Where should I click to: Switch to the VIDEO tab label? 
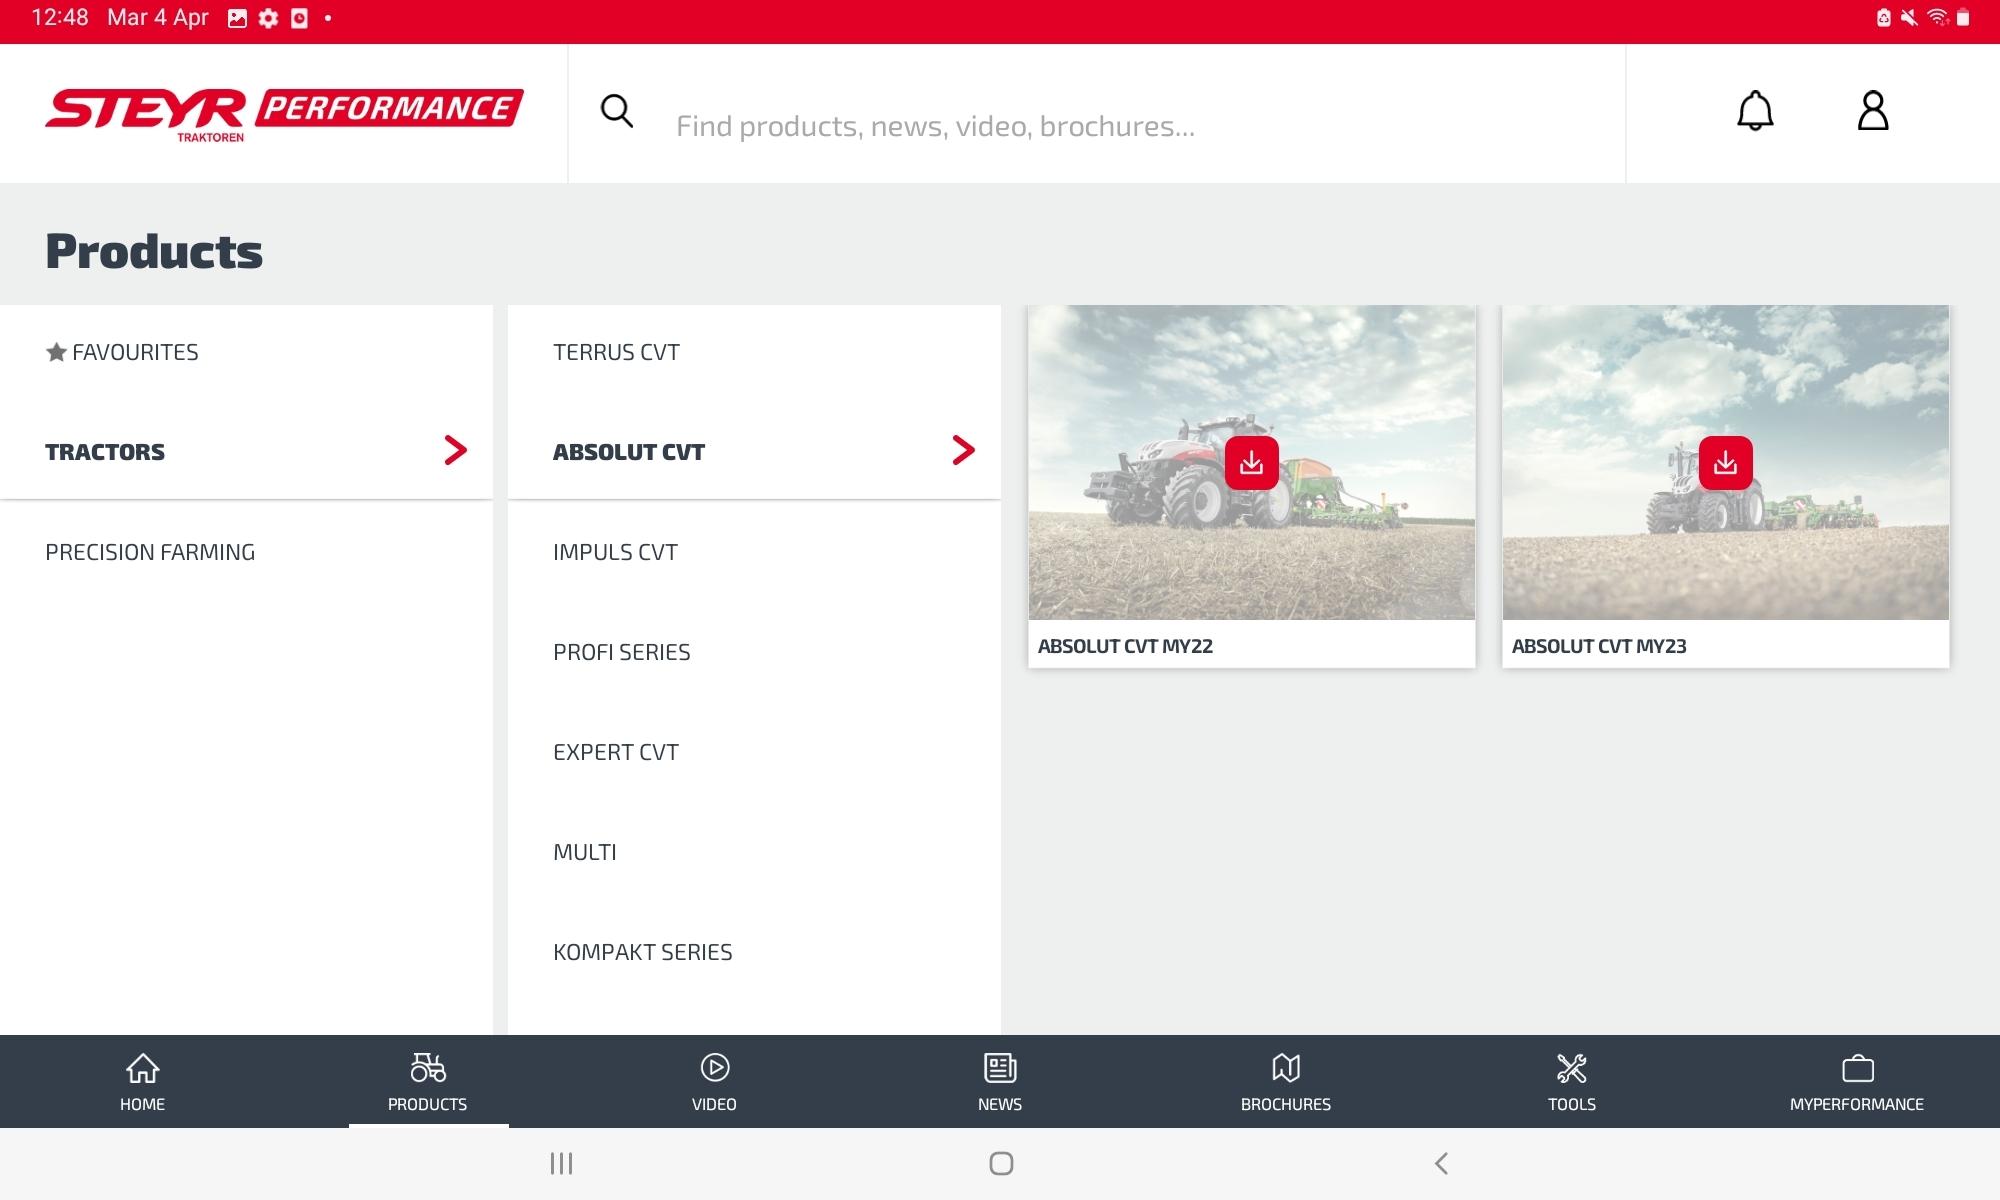(x=714, y=1104)
